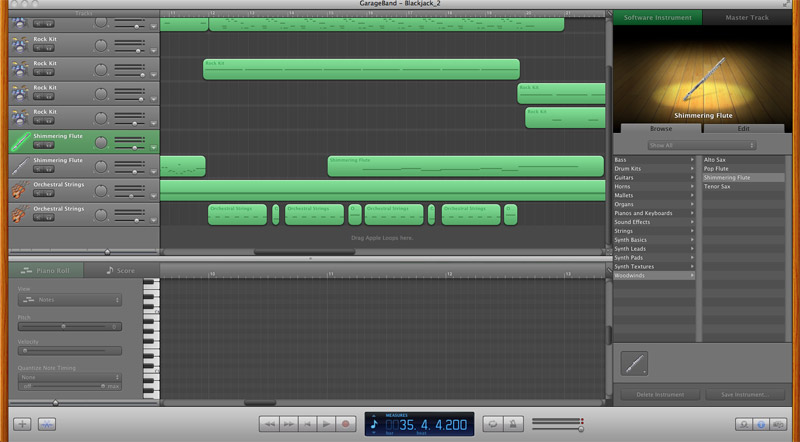Click the selected Shimmering Flute track's flute icon
Image resolution: width=800 pixels, height=442 pixels.
[x=20, y=141]
